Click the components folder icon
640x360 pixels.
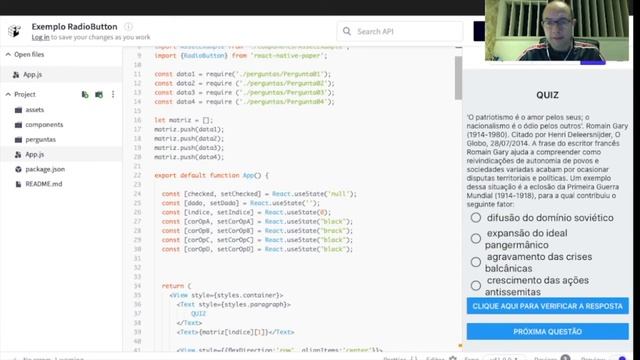18,125
